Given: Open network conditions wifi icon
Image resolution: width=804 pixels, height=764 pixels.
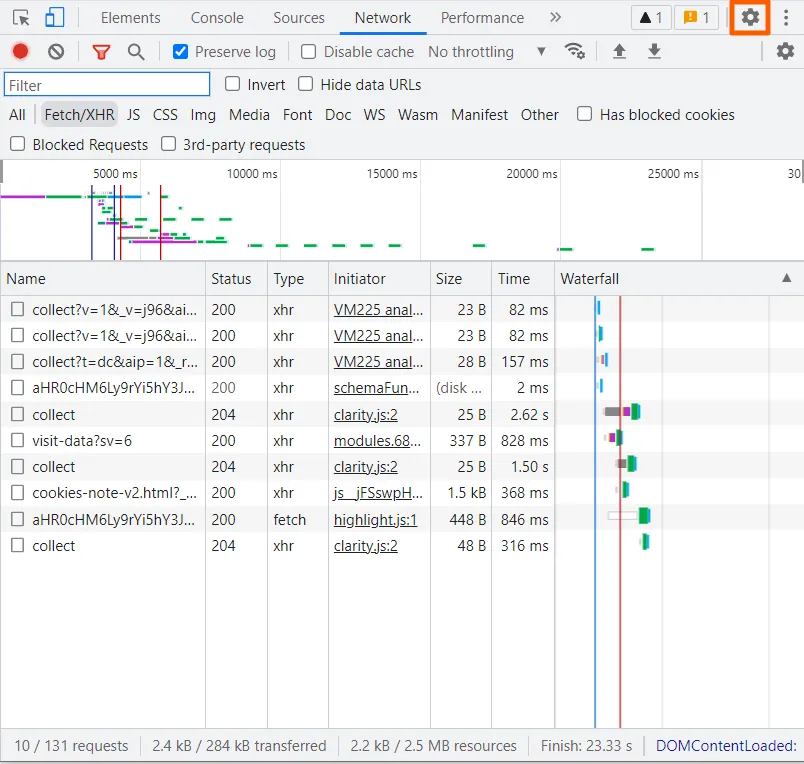Looking at the screenshot, I should pyautogui.click(x=574, y=51).
